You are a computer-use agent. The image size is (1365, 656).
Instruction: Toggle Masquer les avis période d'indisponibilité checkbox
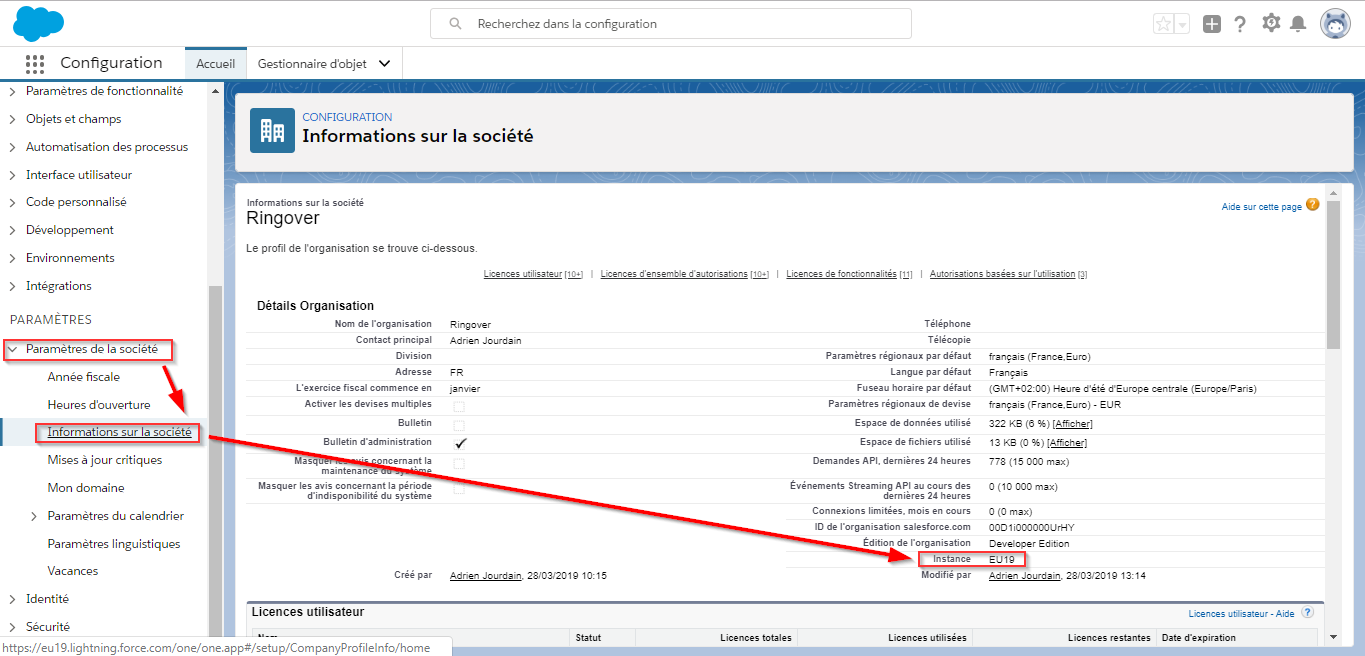coord(459,488)
